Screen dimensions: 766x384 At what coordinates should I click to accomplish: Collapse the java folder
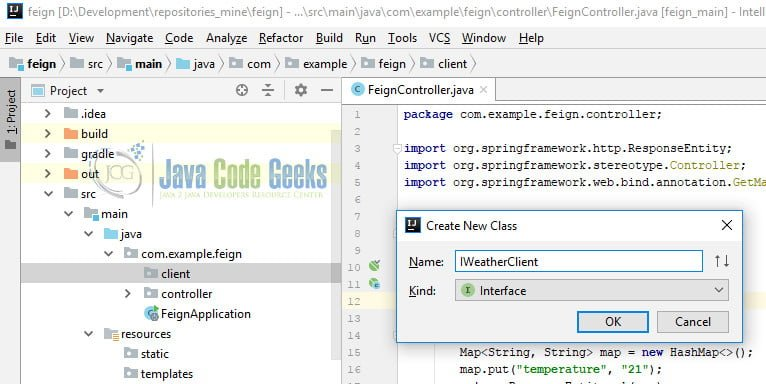[88, 234]
